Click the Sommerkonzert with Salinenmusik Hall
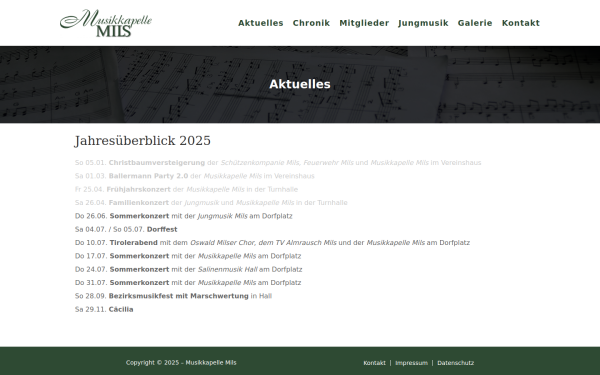The width and height of the screenshot is (600, 375). [x=188, y=269]
